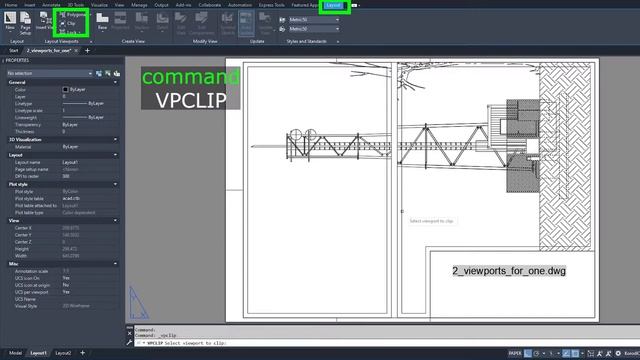The image size is (640, 360).
Task: Collapse the Misc properties section
Action: coord(116,264)
